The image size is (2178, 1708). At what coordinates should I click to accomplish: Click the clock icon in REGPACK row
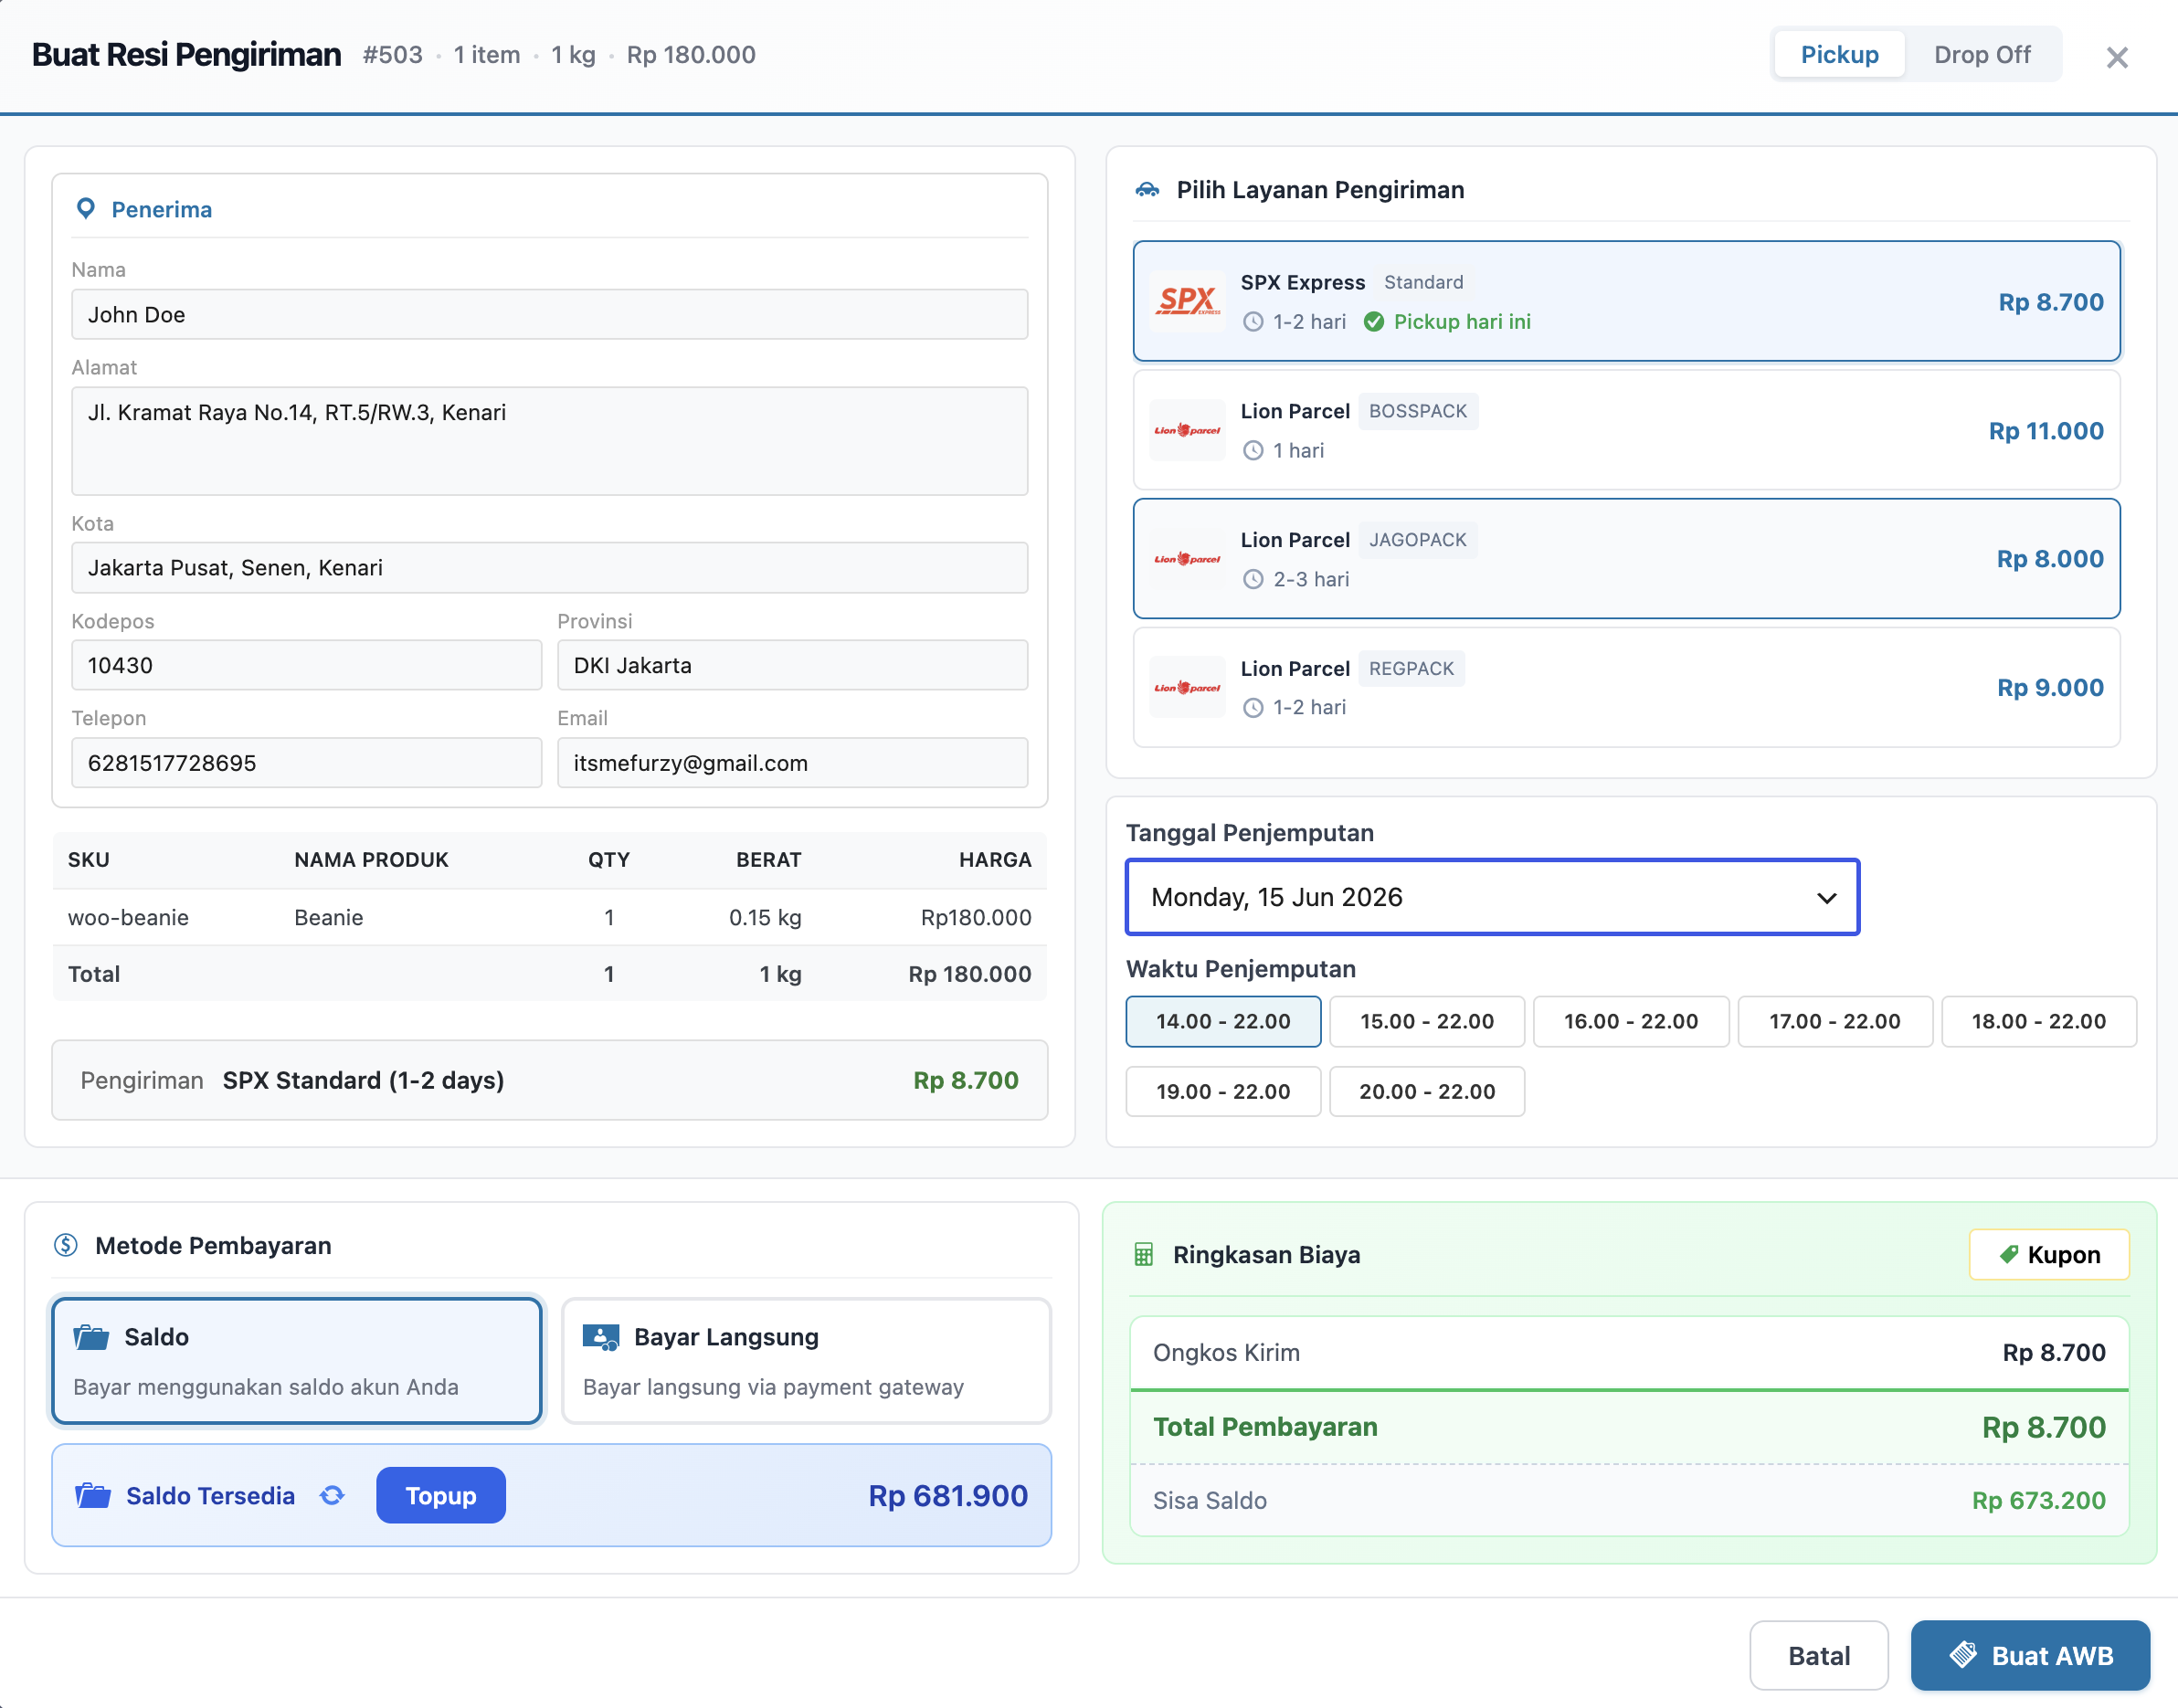1253,708
